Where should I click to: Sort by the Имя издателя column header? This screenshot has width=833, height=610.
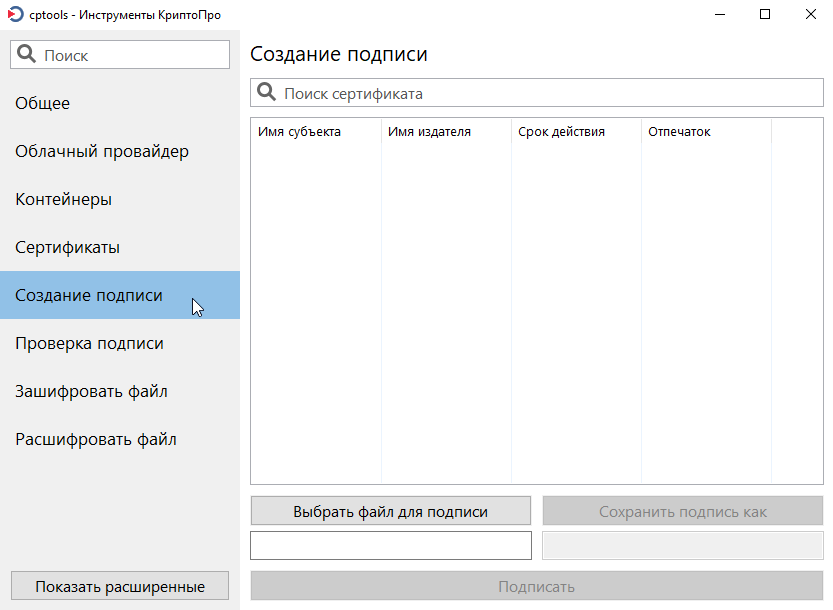point(430,132)
